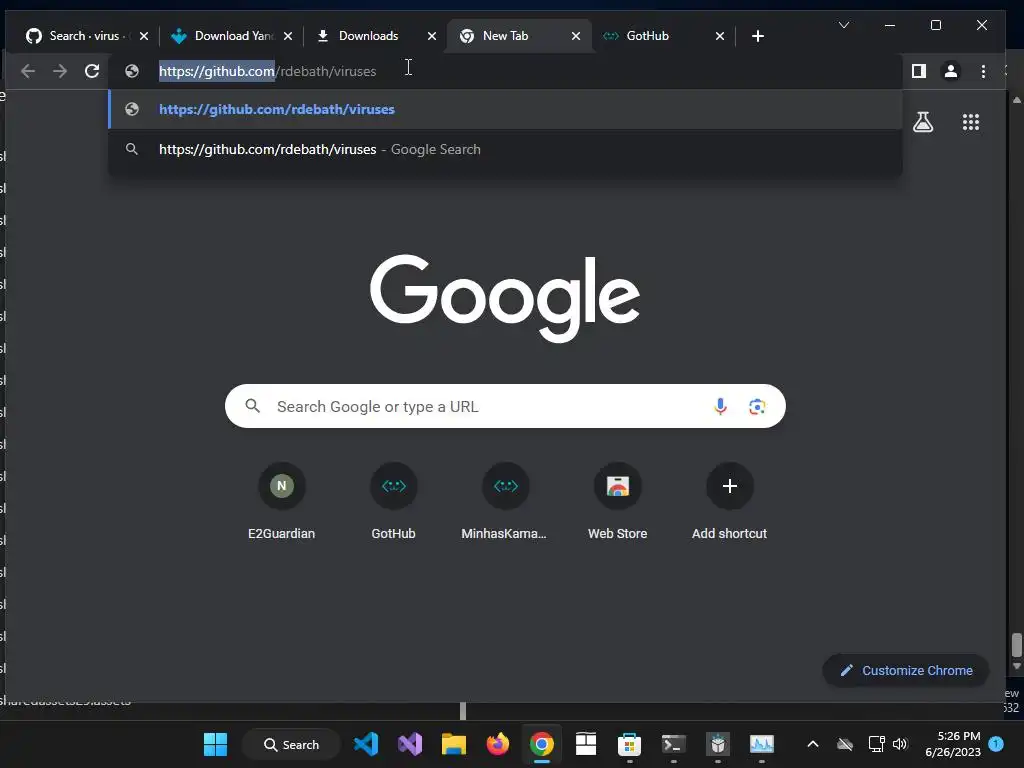This screenshot has height=768, width=1024.
Task: Select the New Tab tab
Action: click(x=505, y=36)
